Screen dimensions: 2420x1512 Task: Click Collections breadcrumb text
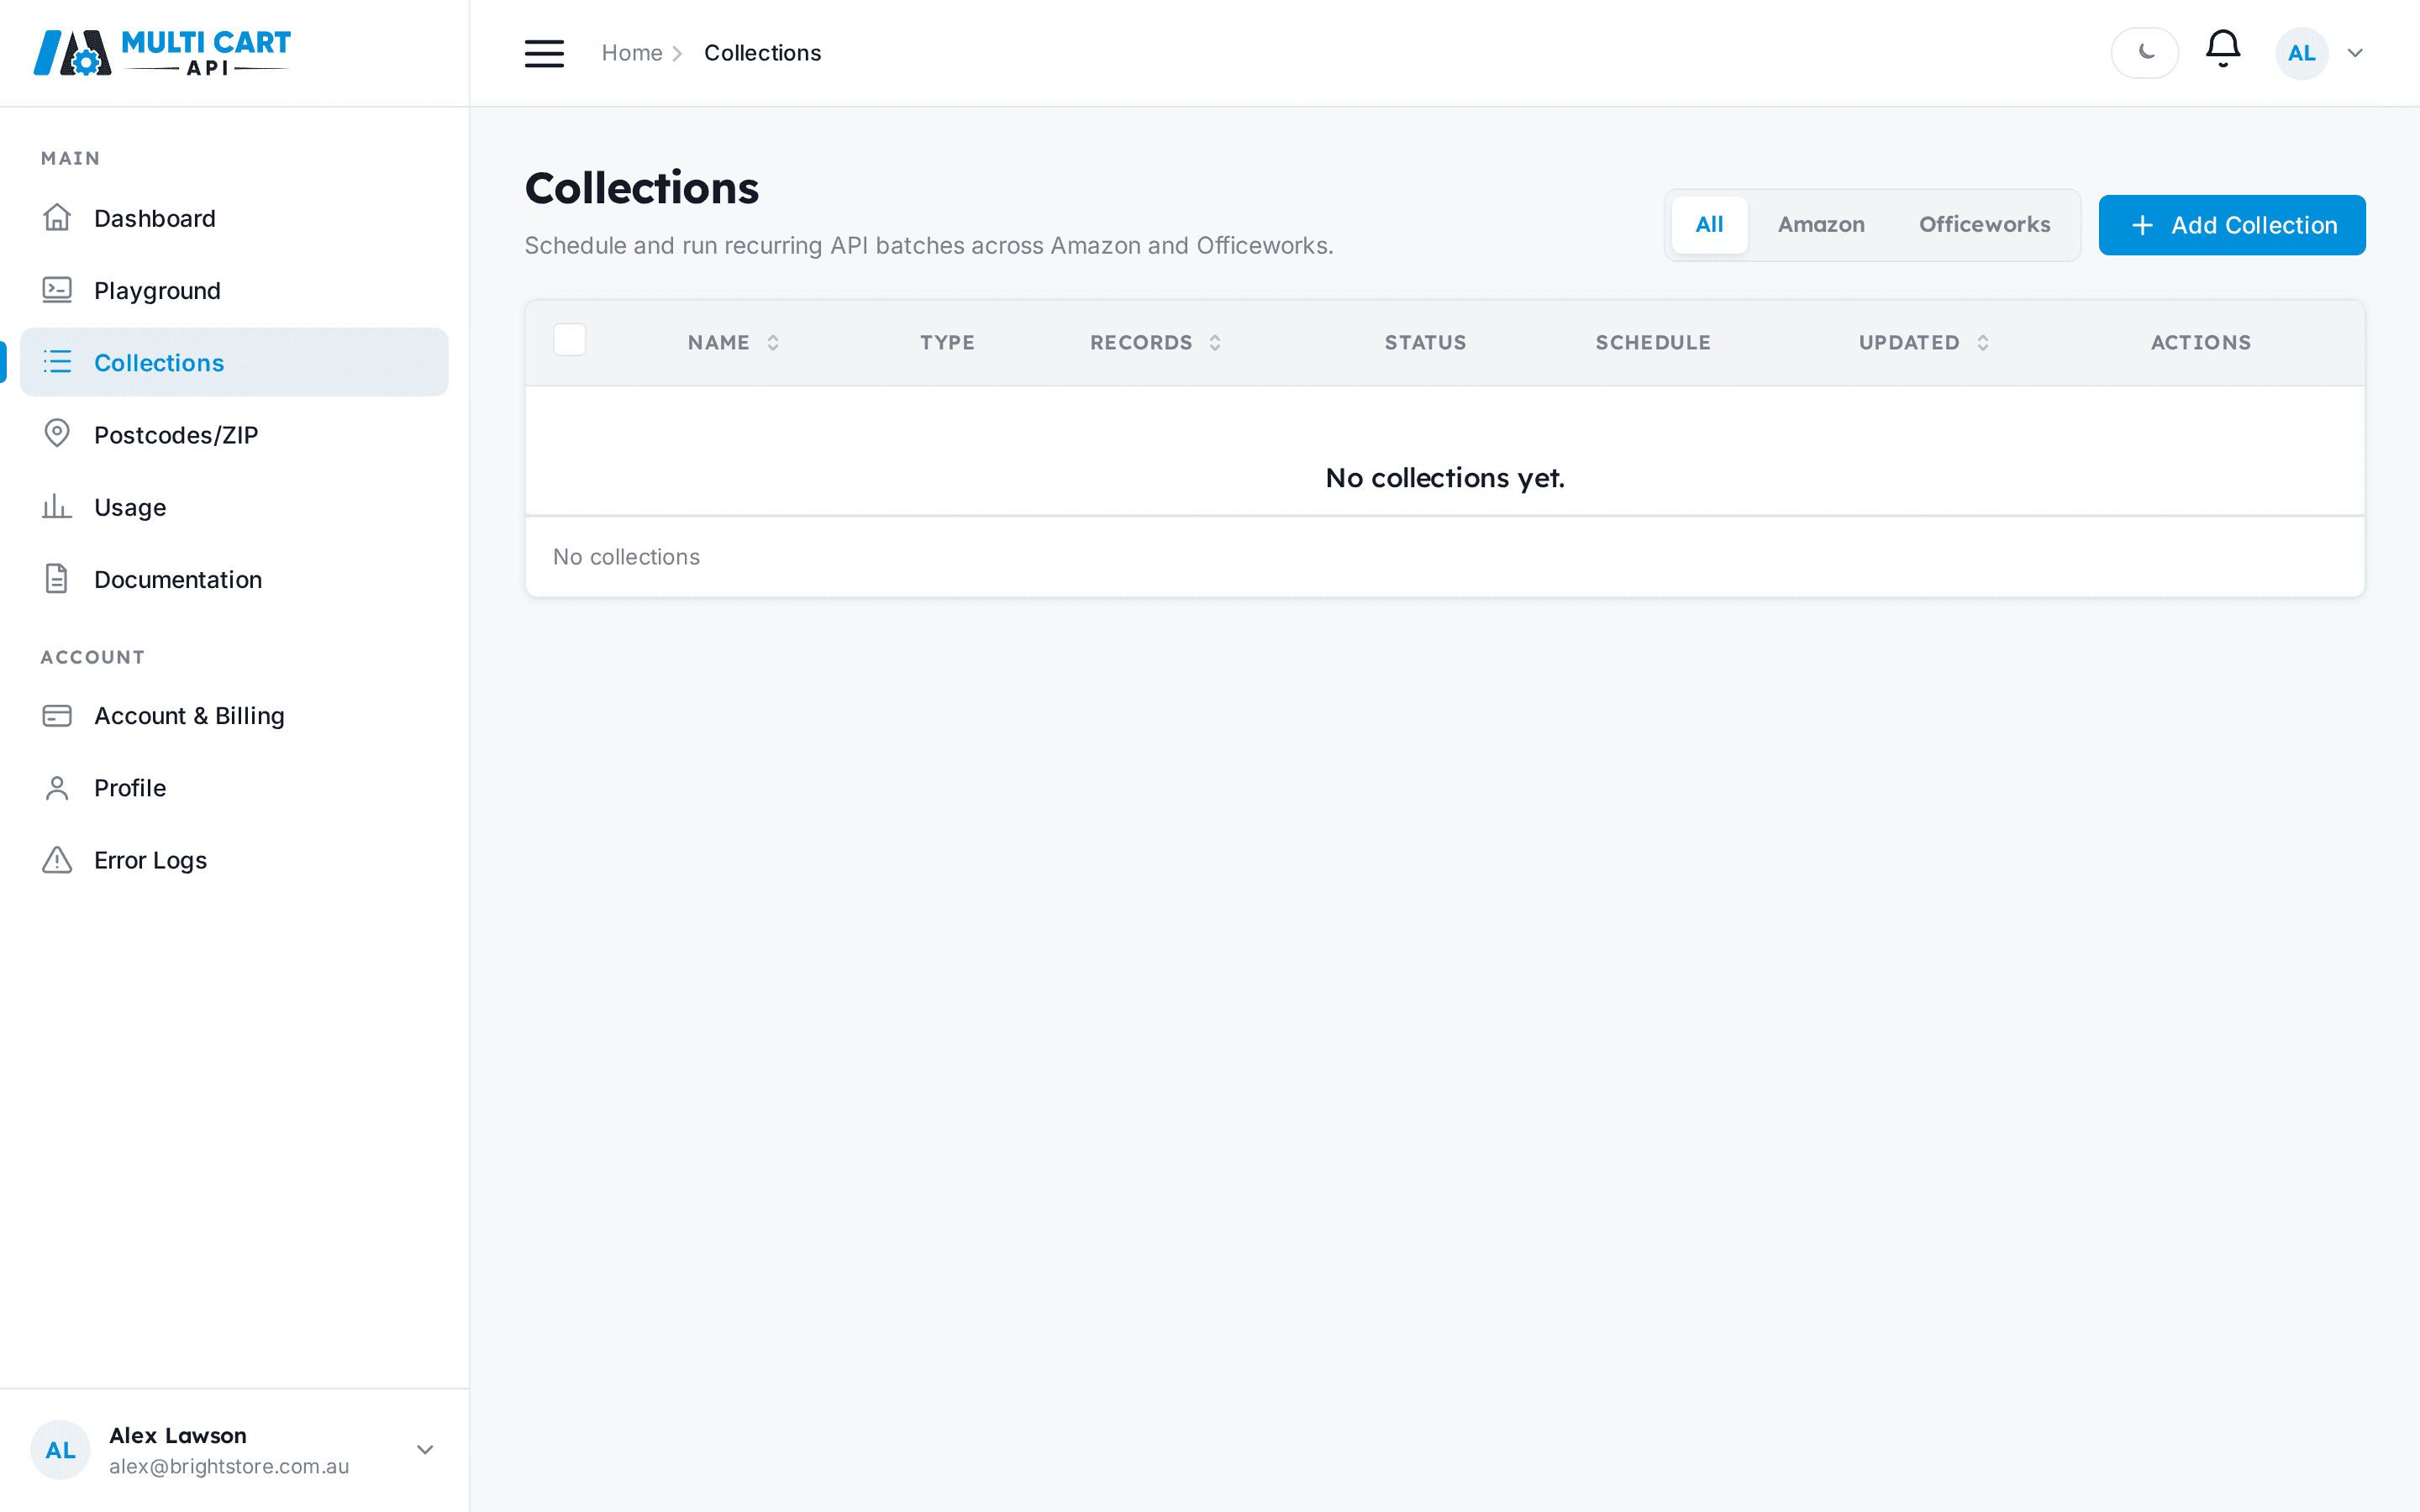(x=762, y=53)
